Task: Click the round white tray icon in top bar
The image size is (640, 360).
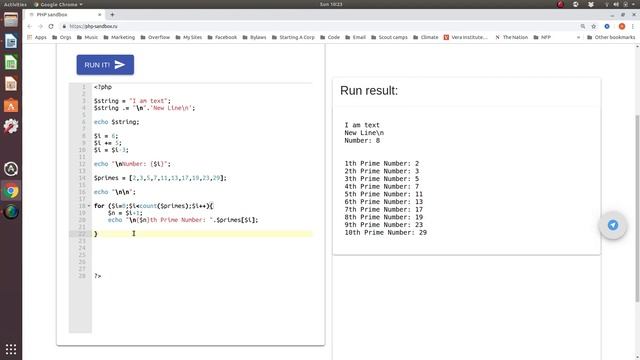Action: [x=576, y=4]
